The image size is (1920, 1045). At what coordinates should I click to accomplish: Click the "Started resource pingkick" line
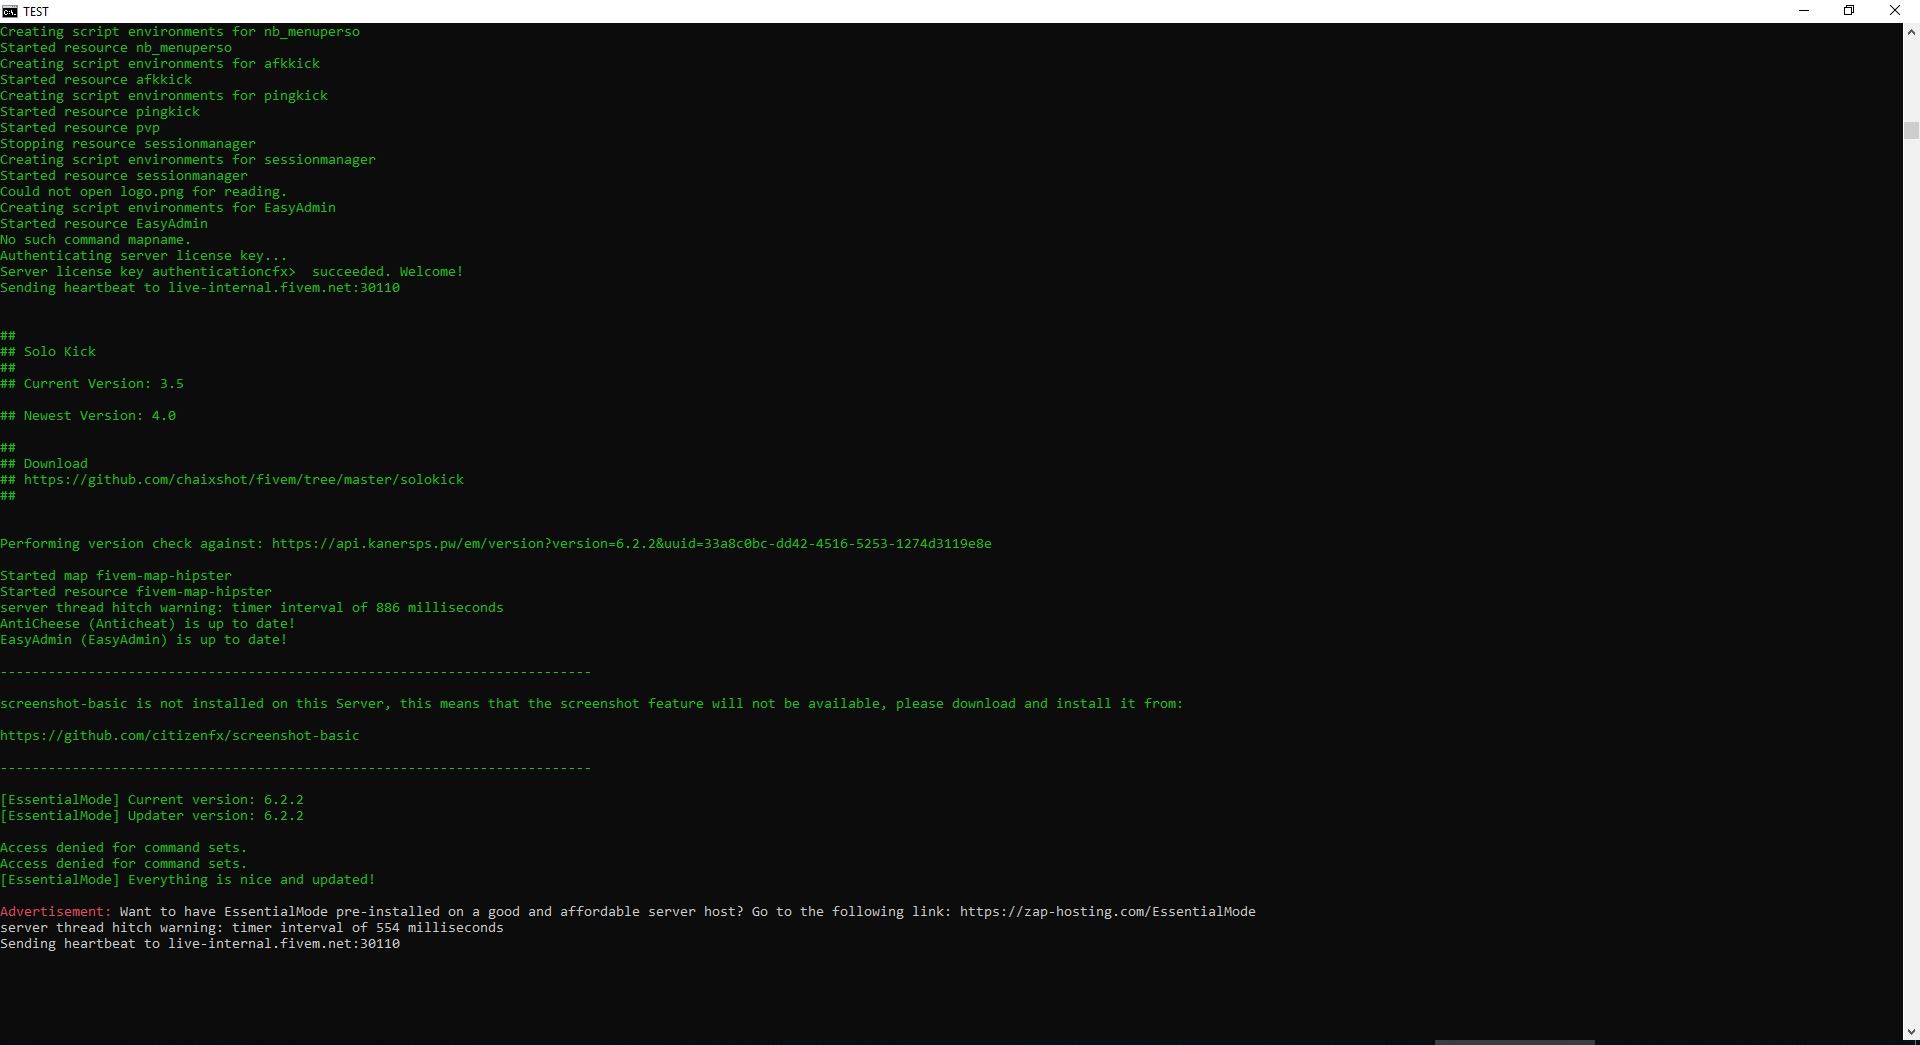[100, 112]
